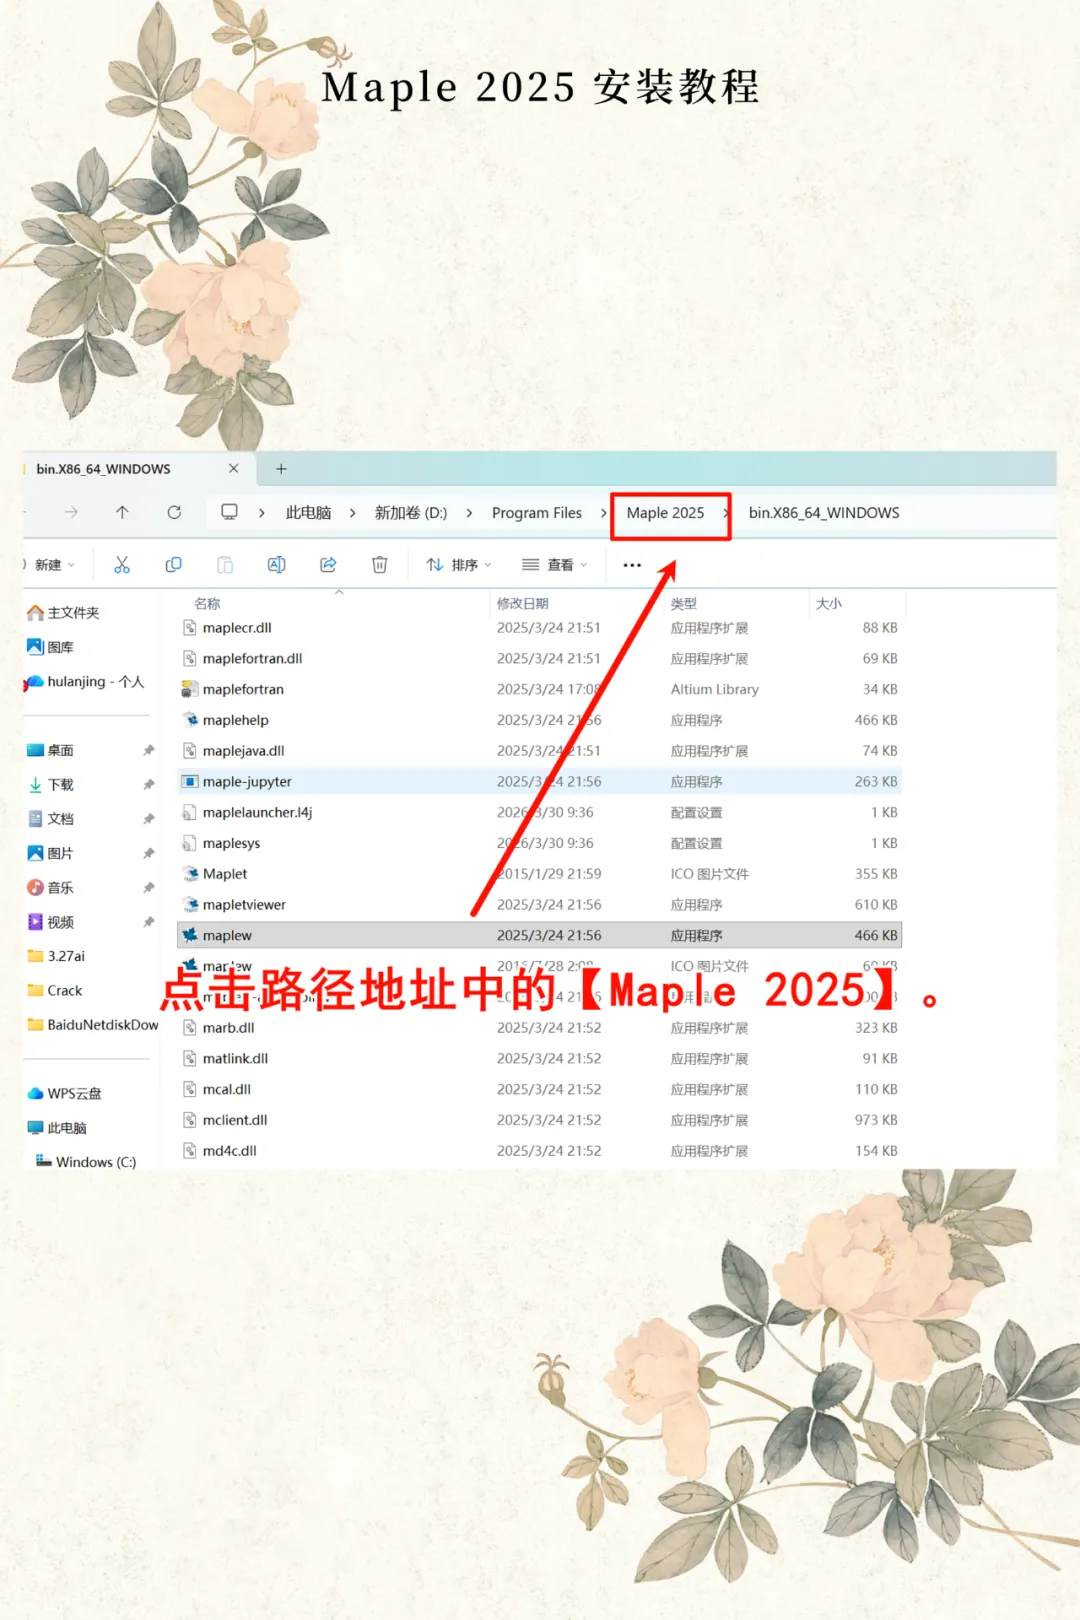Image resolution: width=1080 pixels, height=1620 pixels.
Task: Select the maplefortran Altium Library file
Action: 540,690
